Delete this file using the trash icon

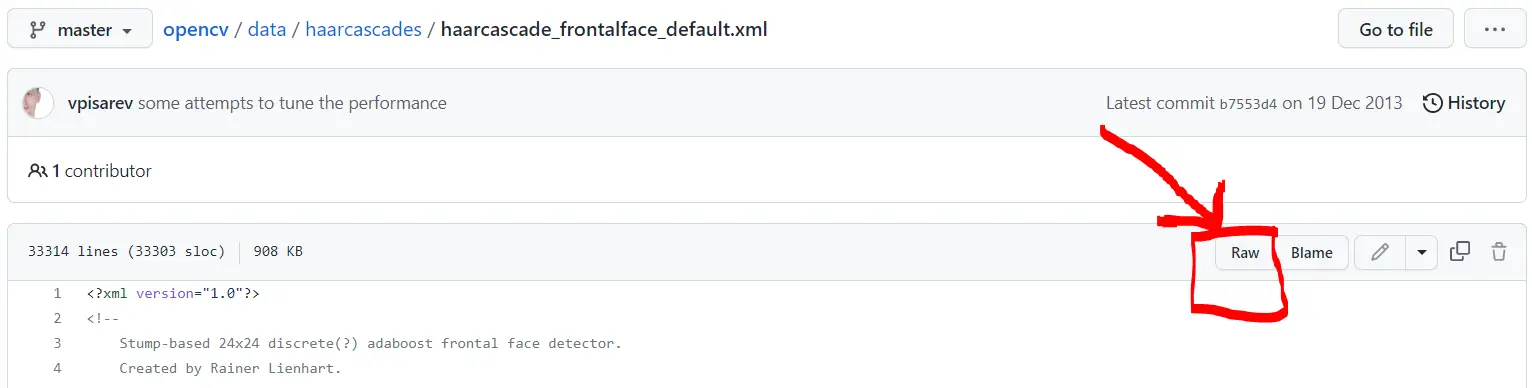point(1499,252)
